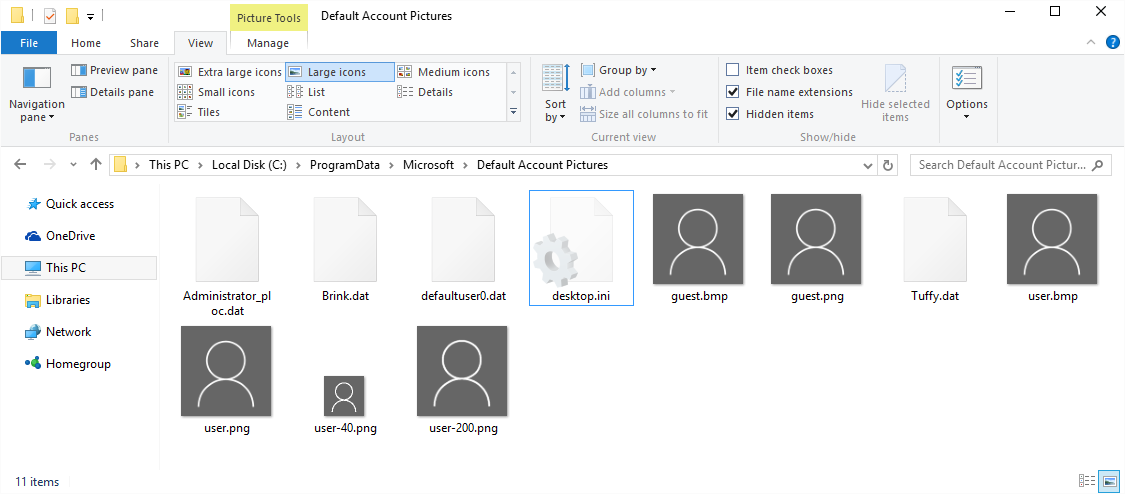Uncheck Hidden items checkbox
This screenshot has width=1125, height=494.
coord(733,114)
